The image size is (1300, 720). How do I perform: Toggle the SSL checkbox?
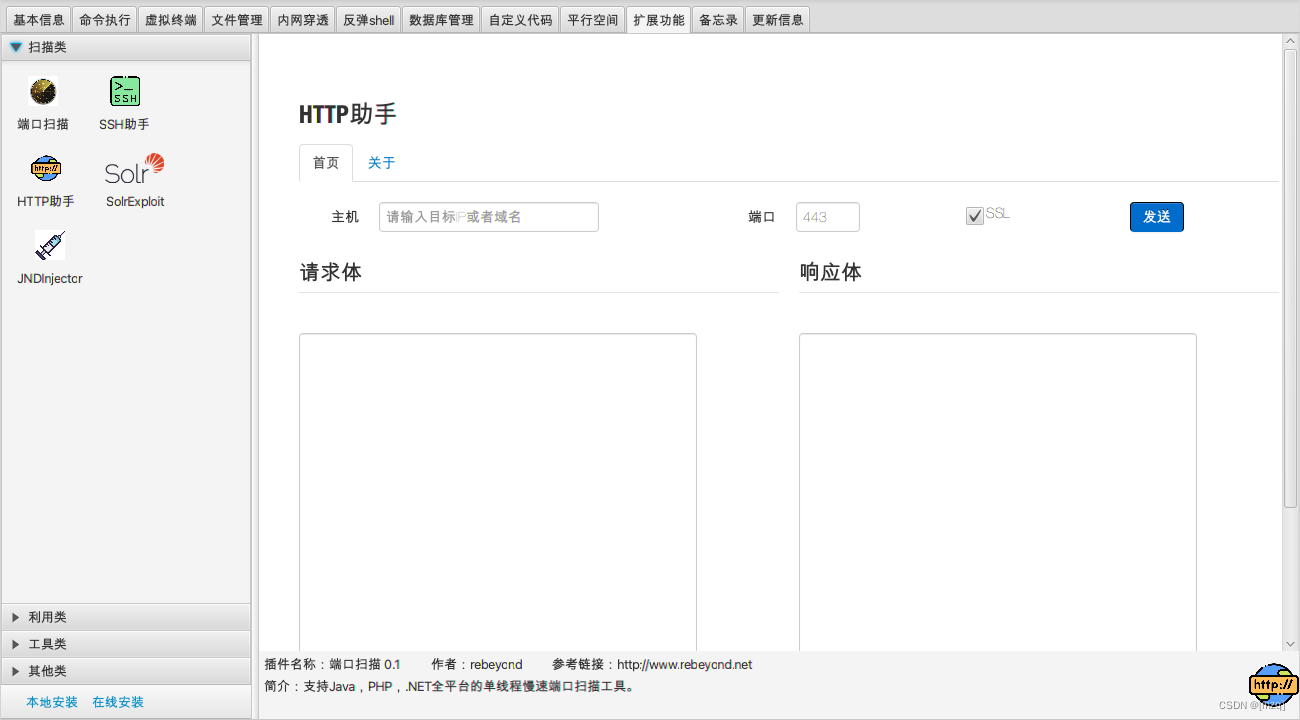(x=975, y=216)
